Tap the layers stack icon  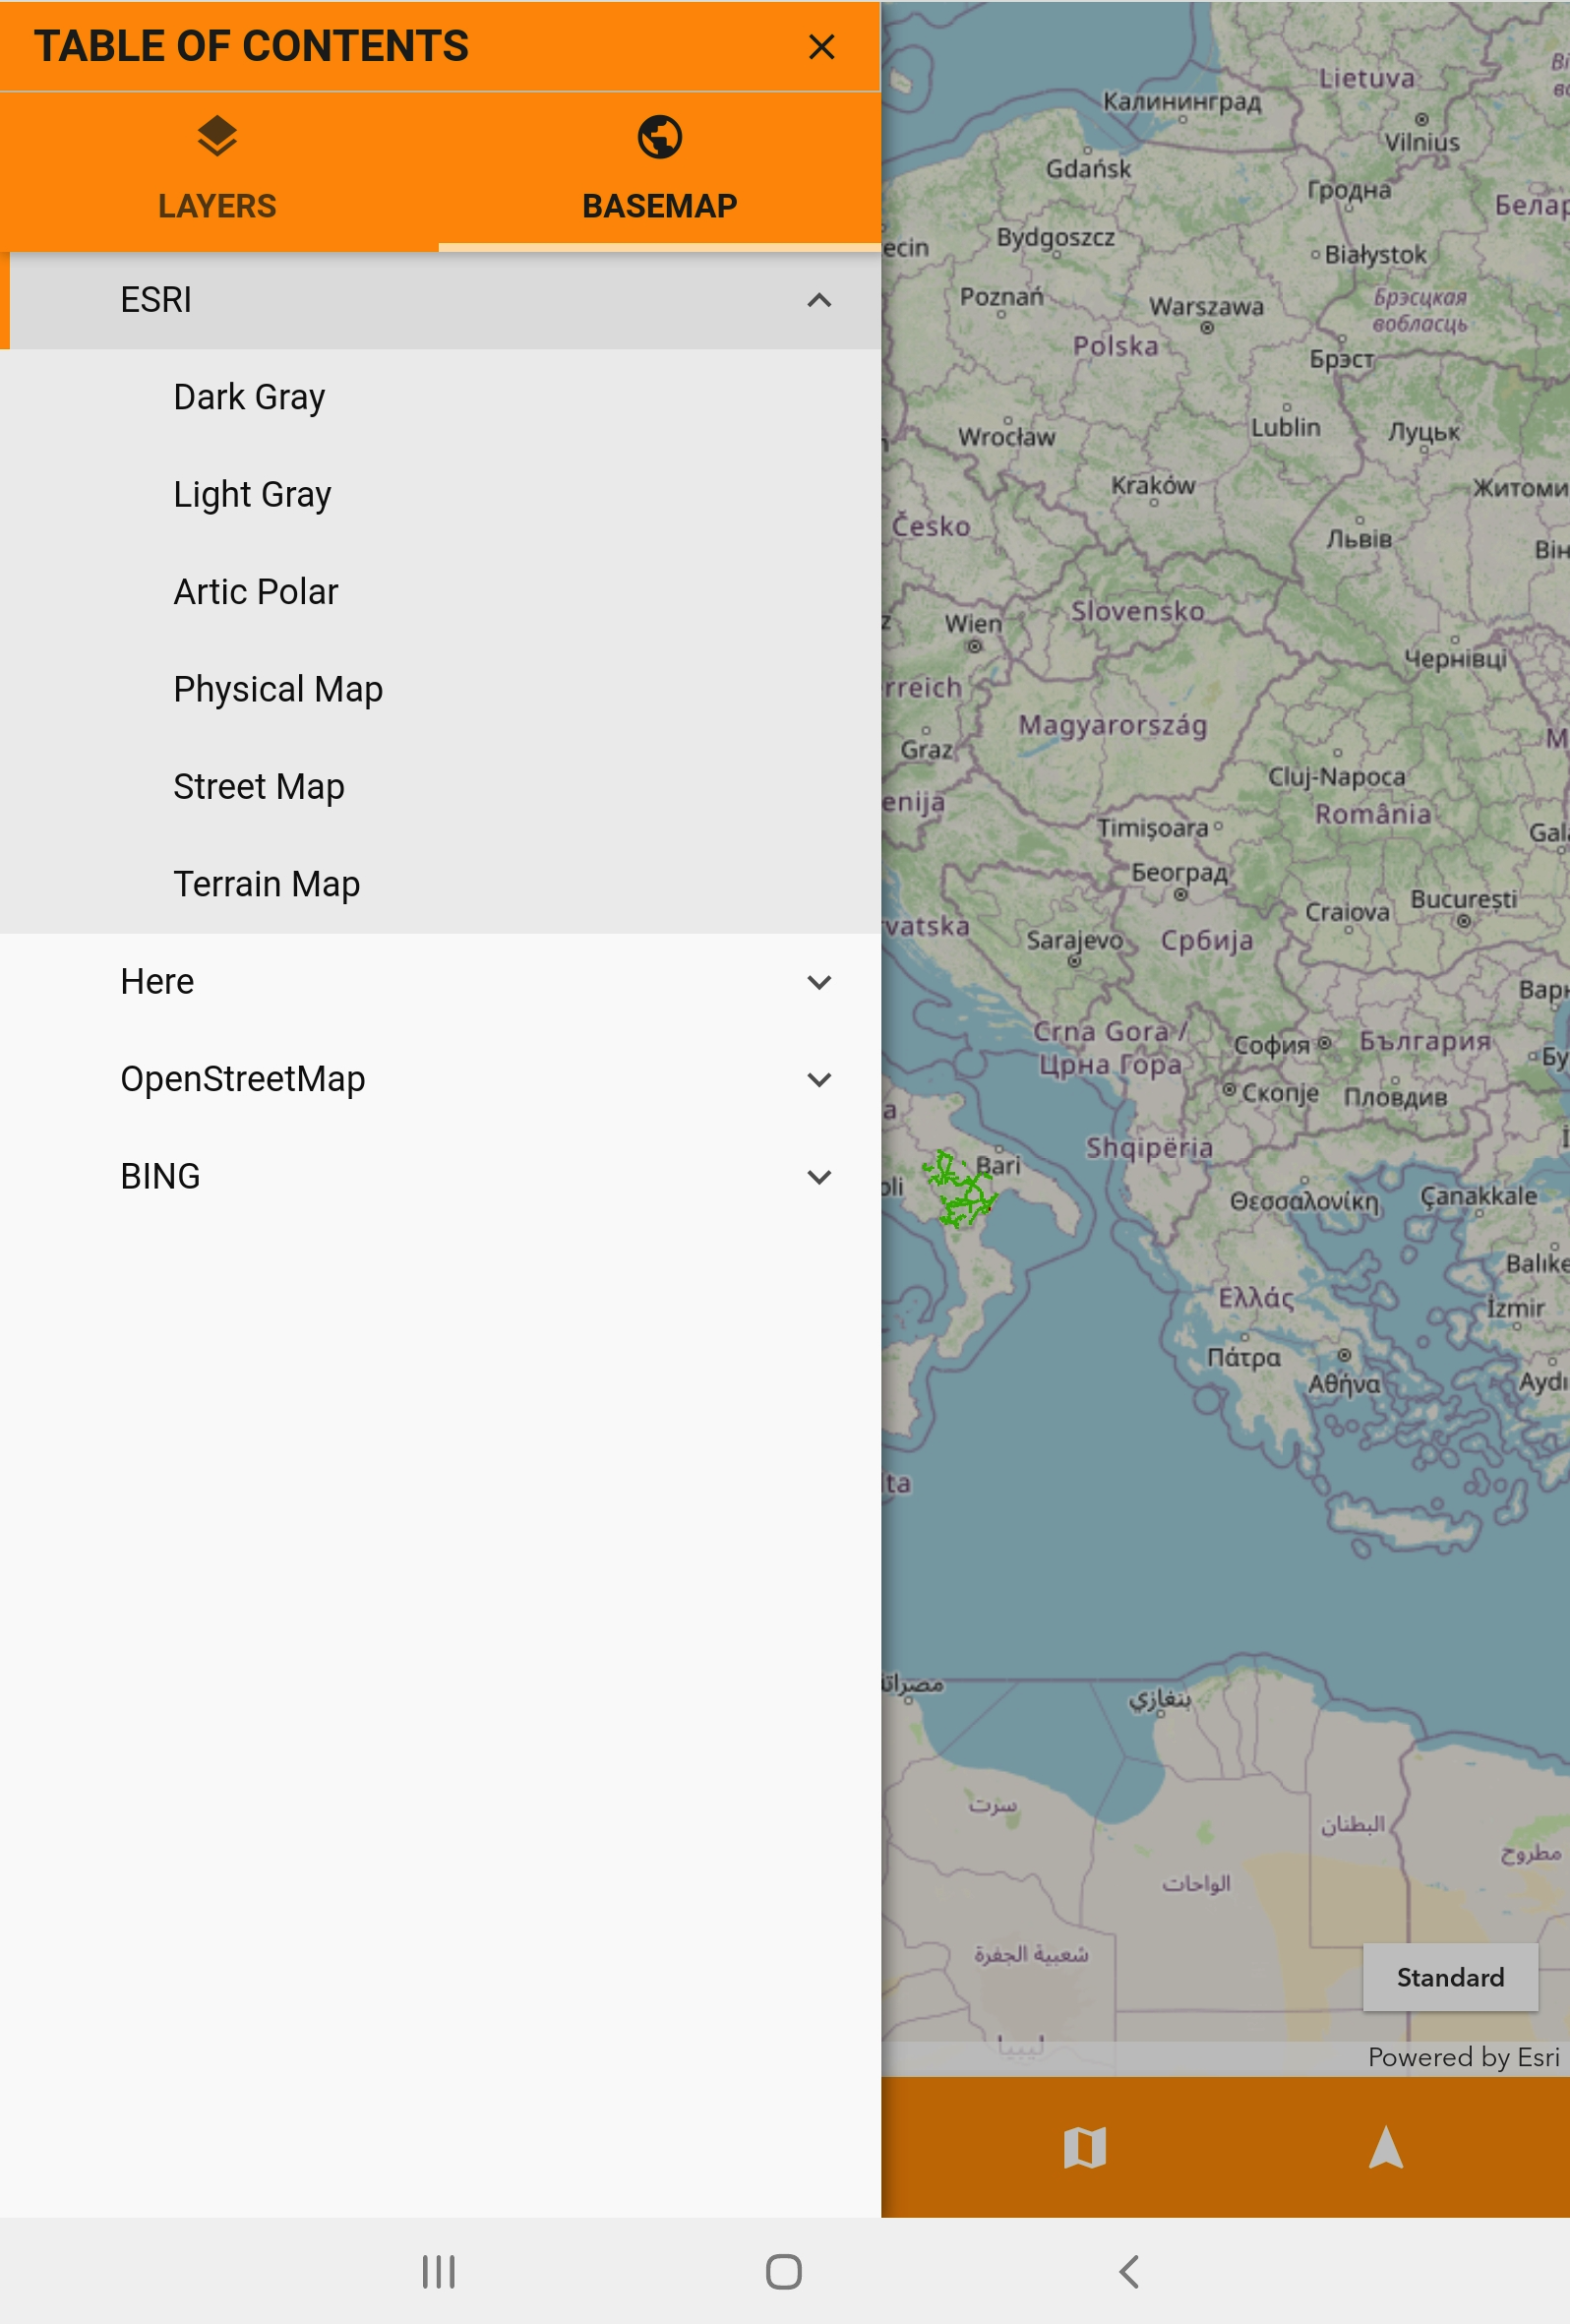[217, 137]
